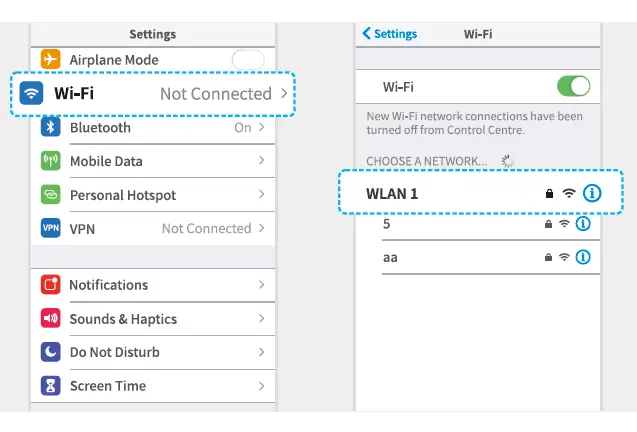
Task: Tap the green Mobile Data icon
Action: (50, 161)
